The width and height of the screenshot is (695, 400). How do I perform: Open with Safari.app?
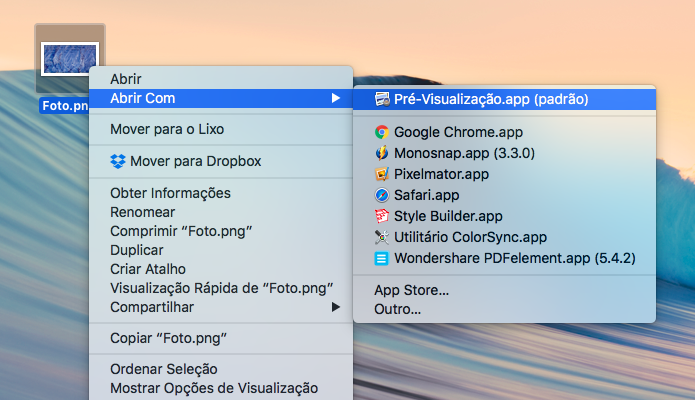[x=504, y=195]
